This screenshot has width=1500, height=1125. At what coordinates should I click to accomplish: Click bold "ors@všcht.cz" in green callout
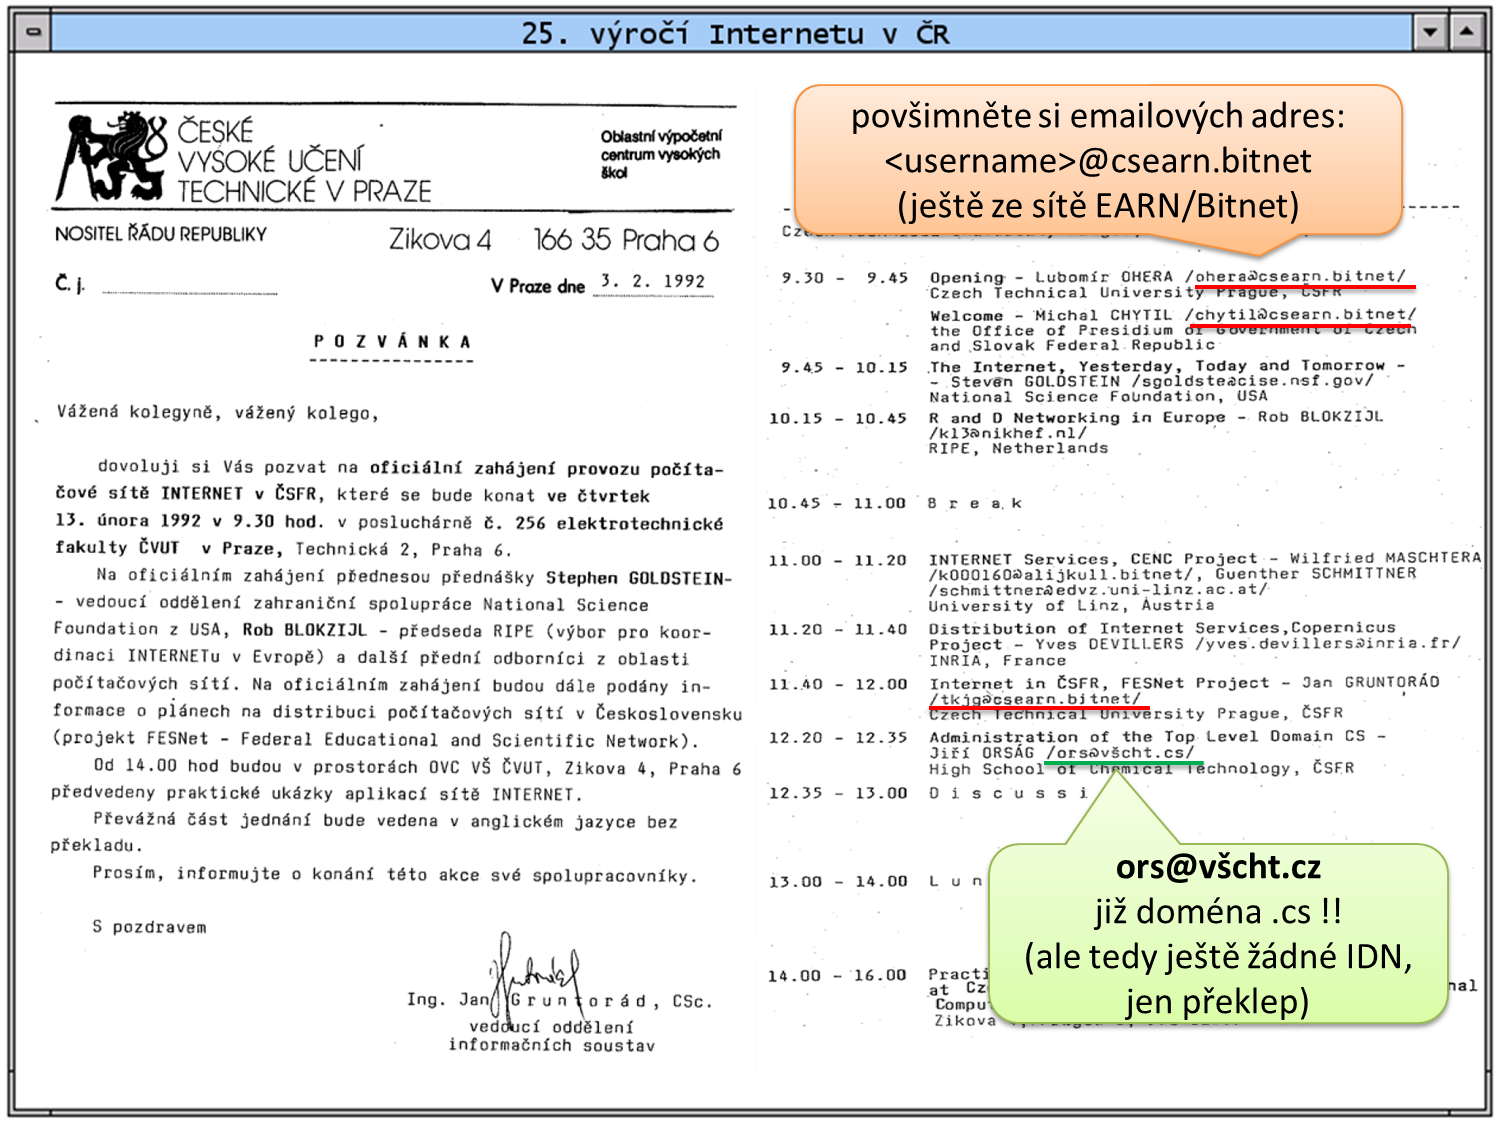[x=1218, y=866]
